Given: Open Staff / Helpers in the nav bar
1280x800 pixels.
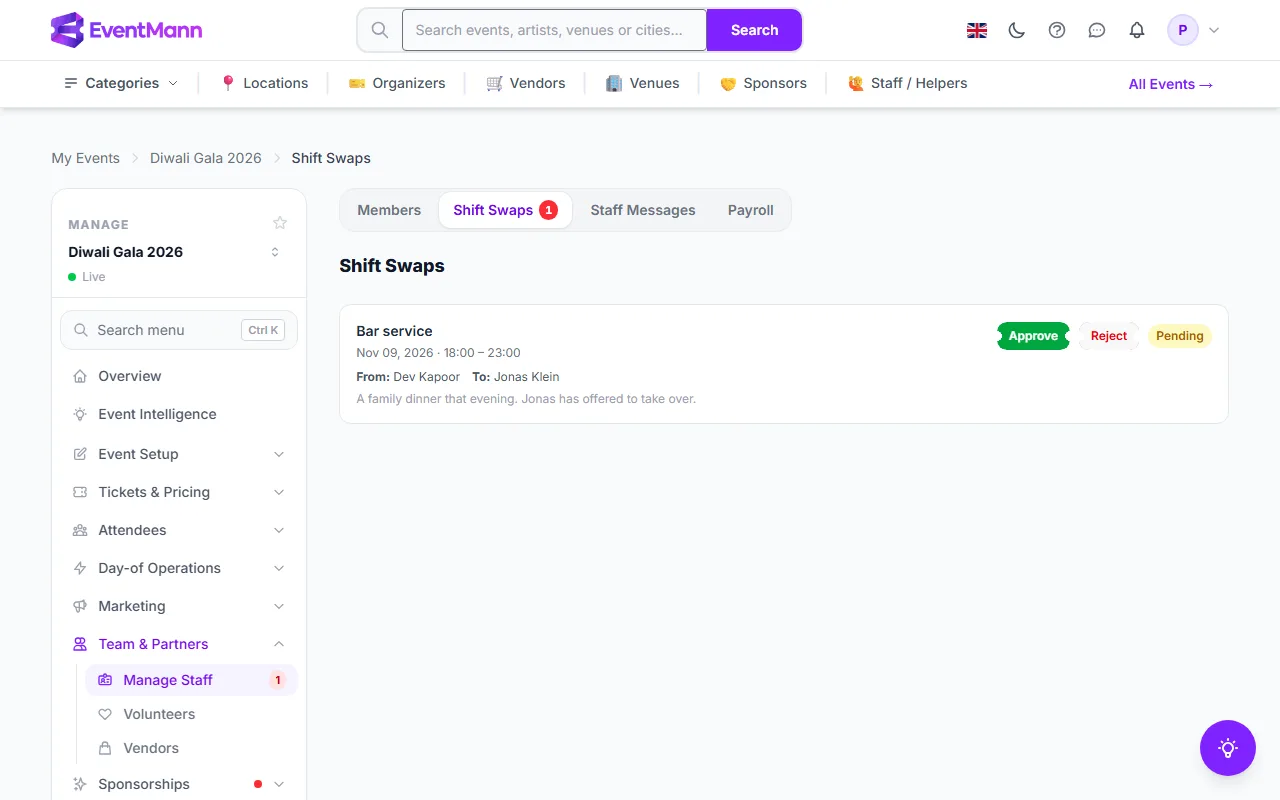Looking at the screenshot, I should coord(907,83).
